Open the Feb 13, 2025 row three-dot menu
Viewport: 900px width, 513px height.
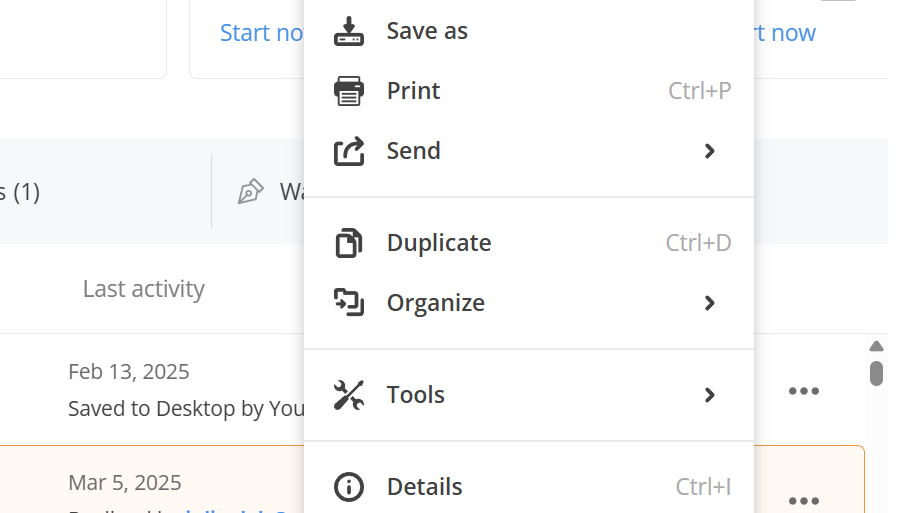804,391
